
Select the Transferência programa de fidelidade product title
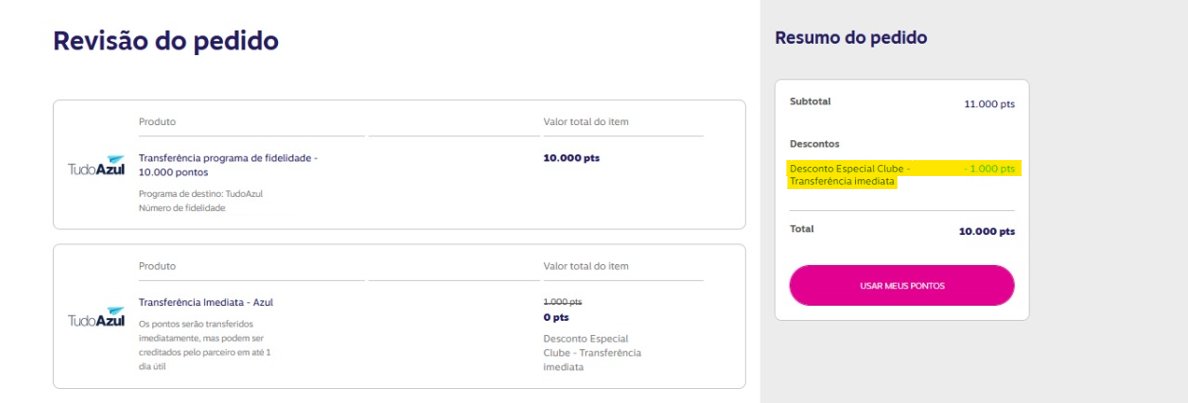tap(228, 165)
